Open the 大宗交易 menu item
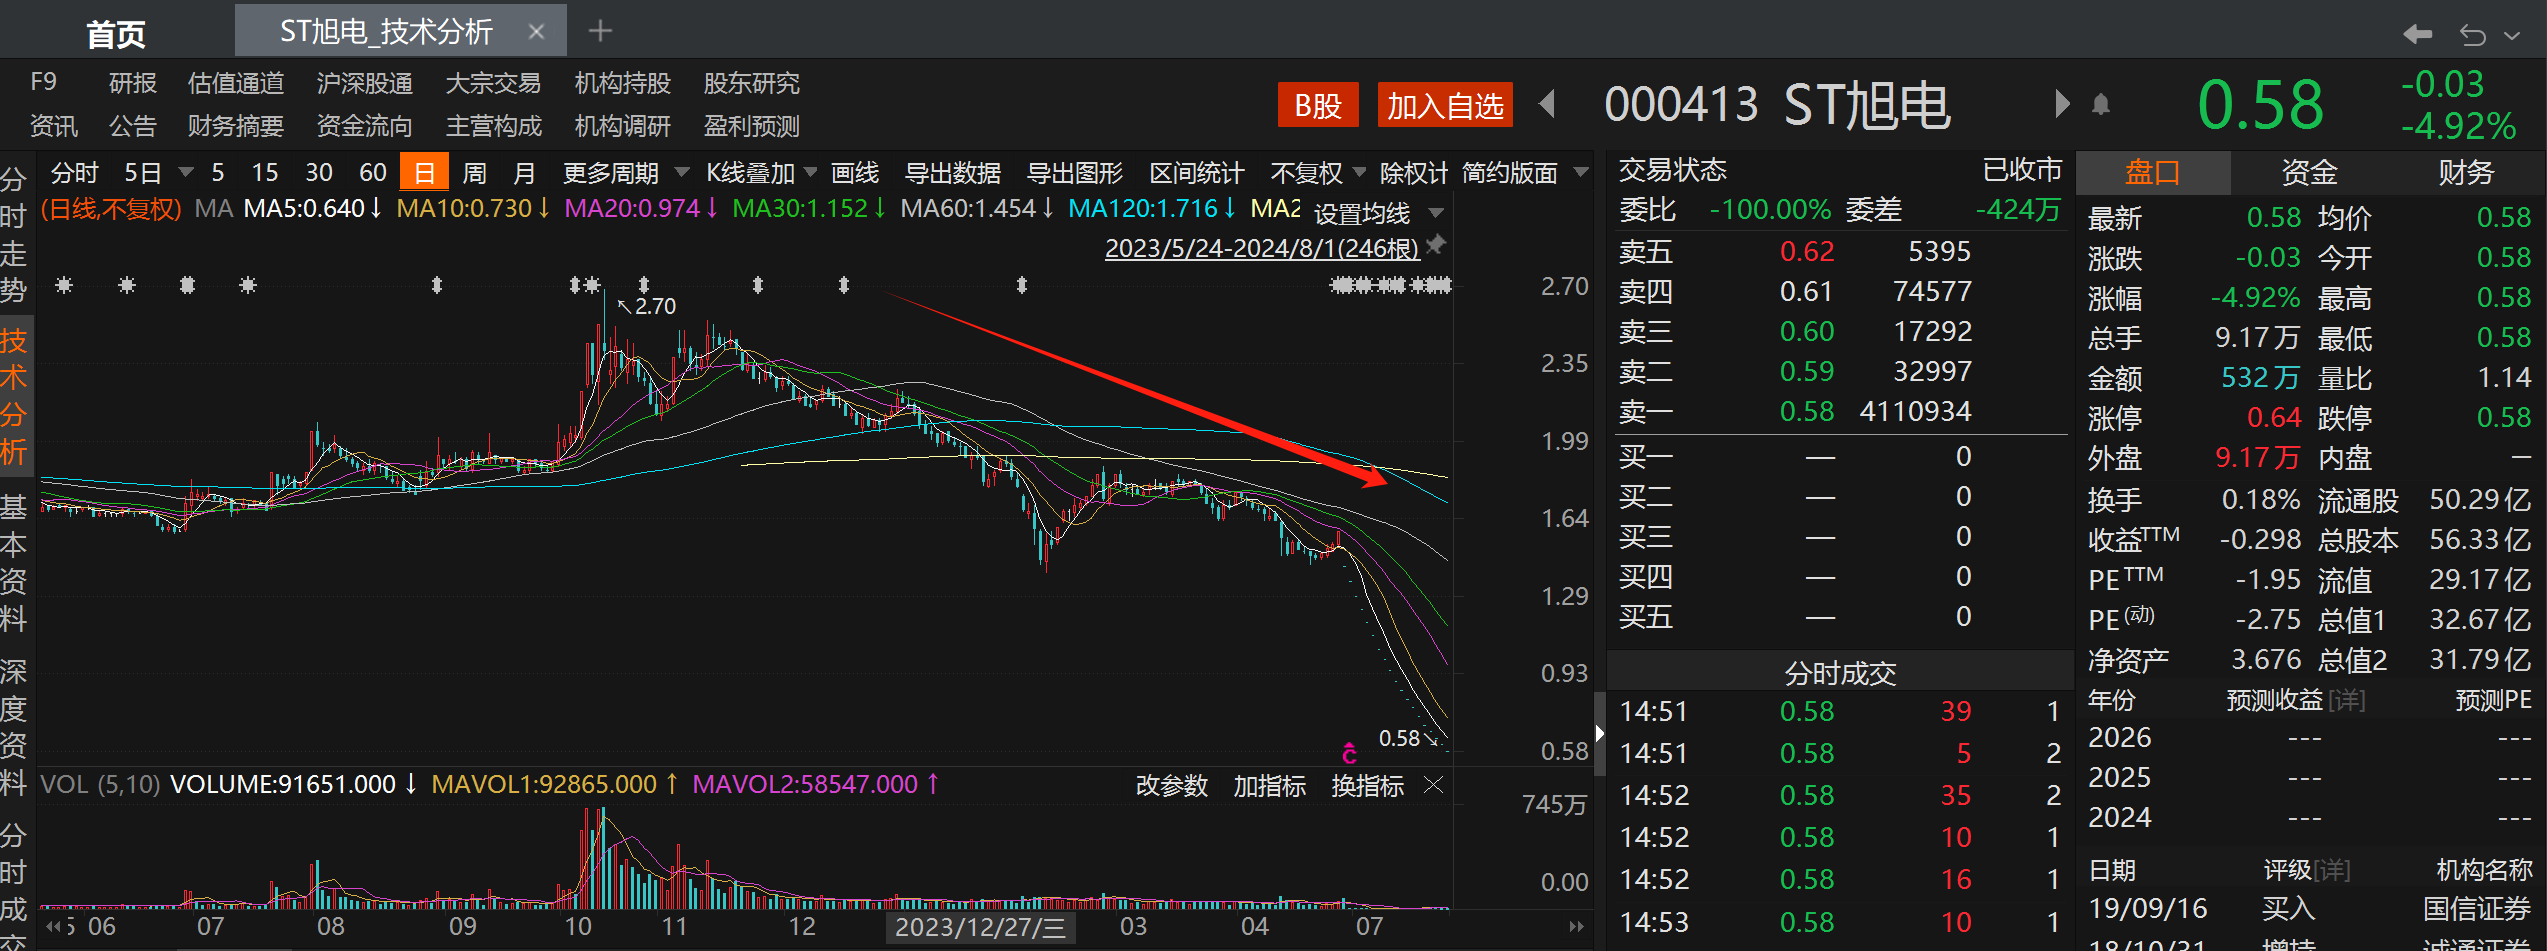Image resolution: width=2547 pixels, height=951 pixels. (494, 83)
